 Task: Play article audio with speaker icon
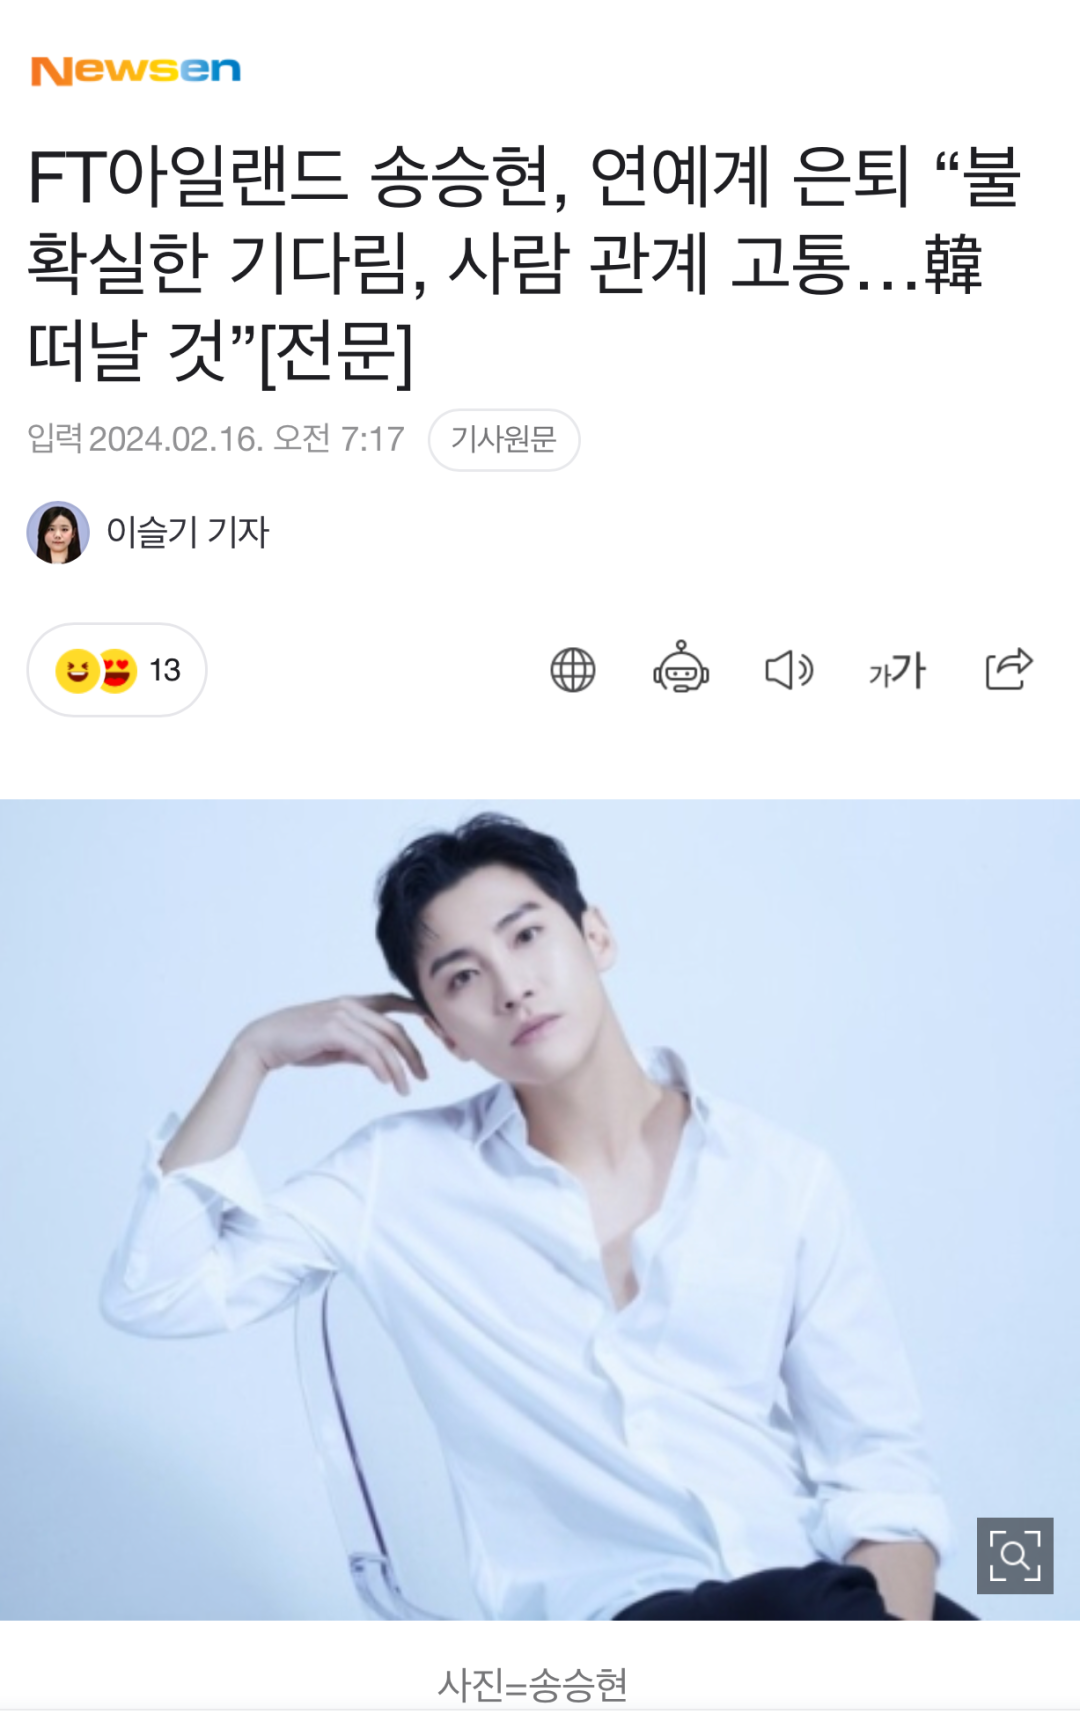(789, 670)
